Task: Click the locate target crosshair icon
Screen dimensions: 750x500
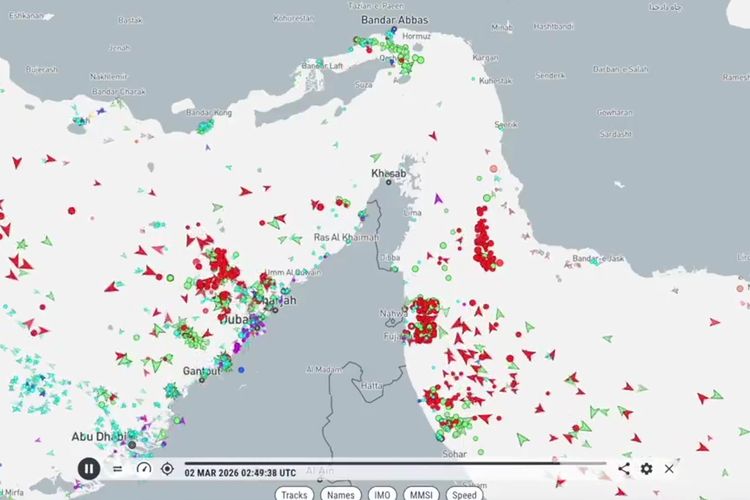Action: click(x=167, y=468)
